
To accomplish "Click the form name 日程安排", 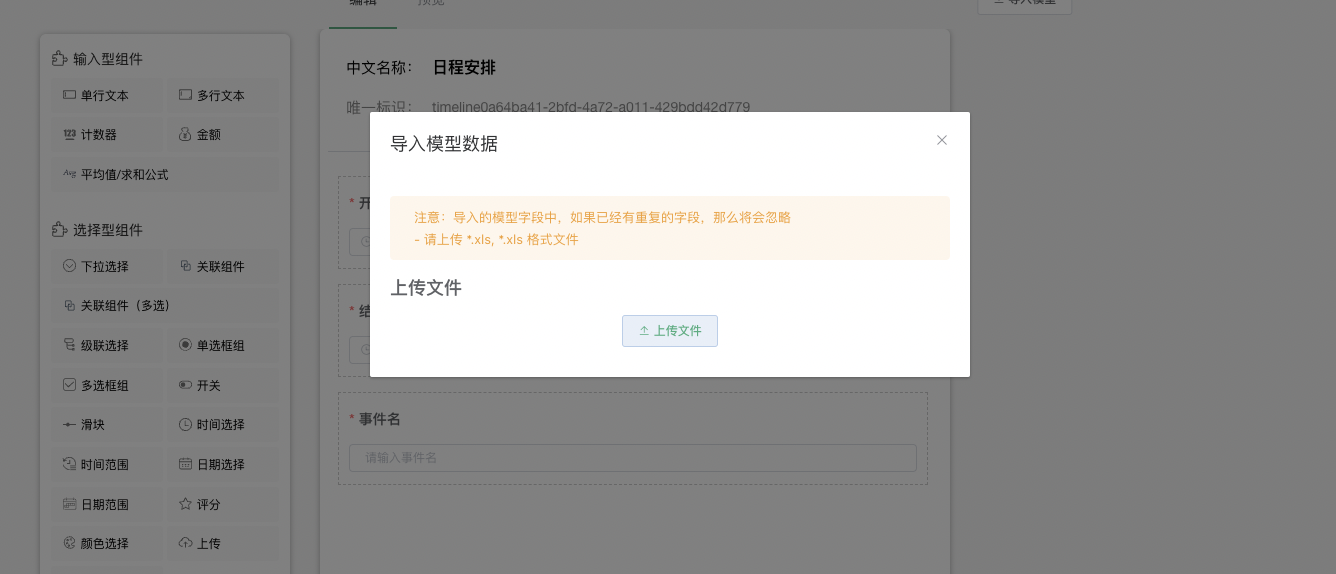I will (x=464, y=68).
